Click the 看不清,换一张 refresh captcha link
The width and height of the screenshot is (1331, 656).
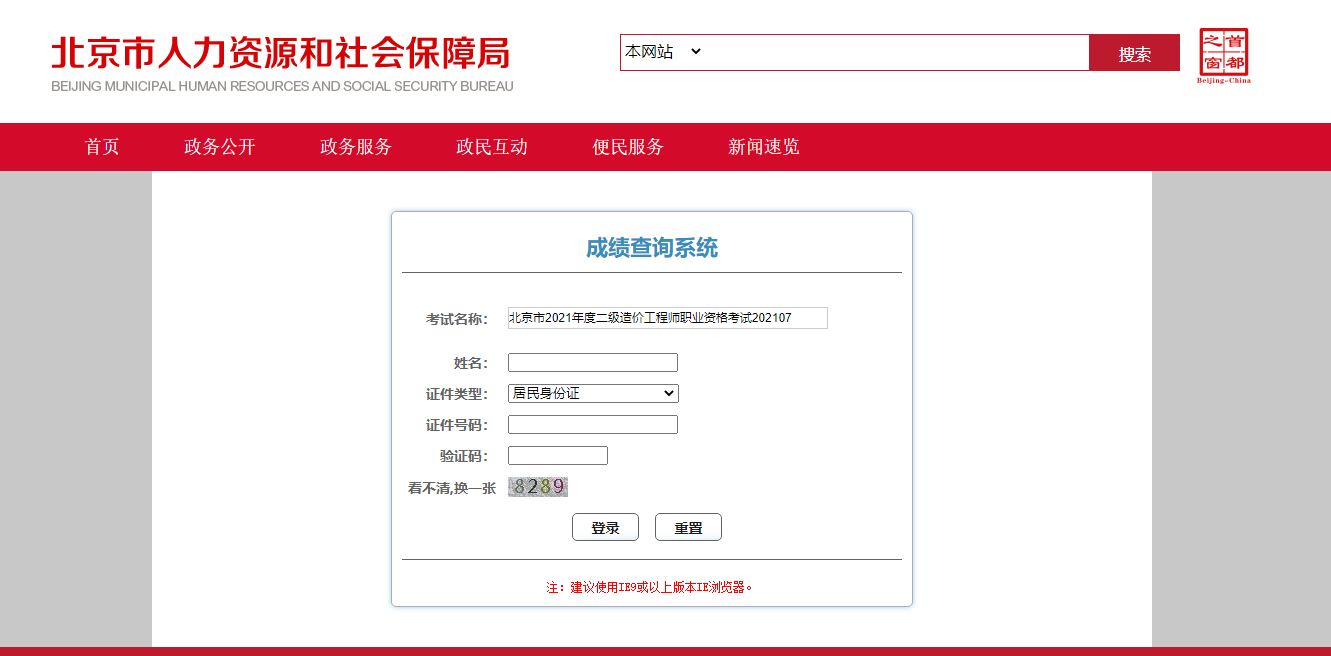tap(452, 488)
